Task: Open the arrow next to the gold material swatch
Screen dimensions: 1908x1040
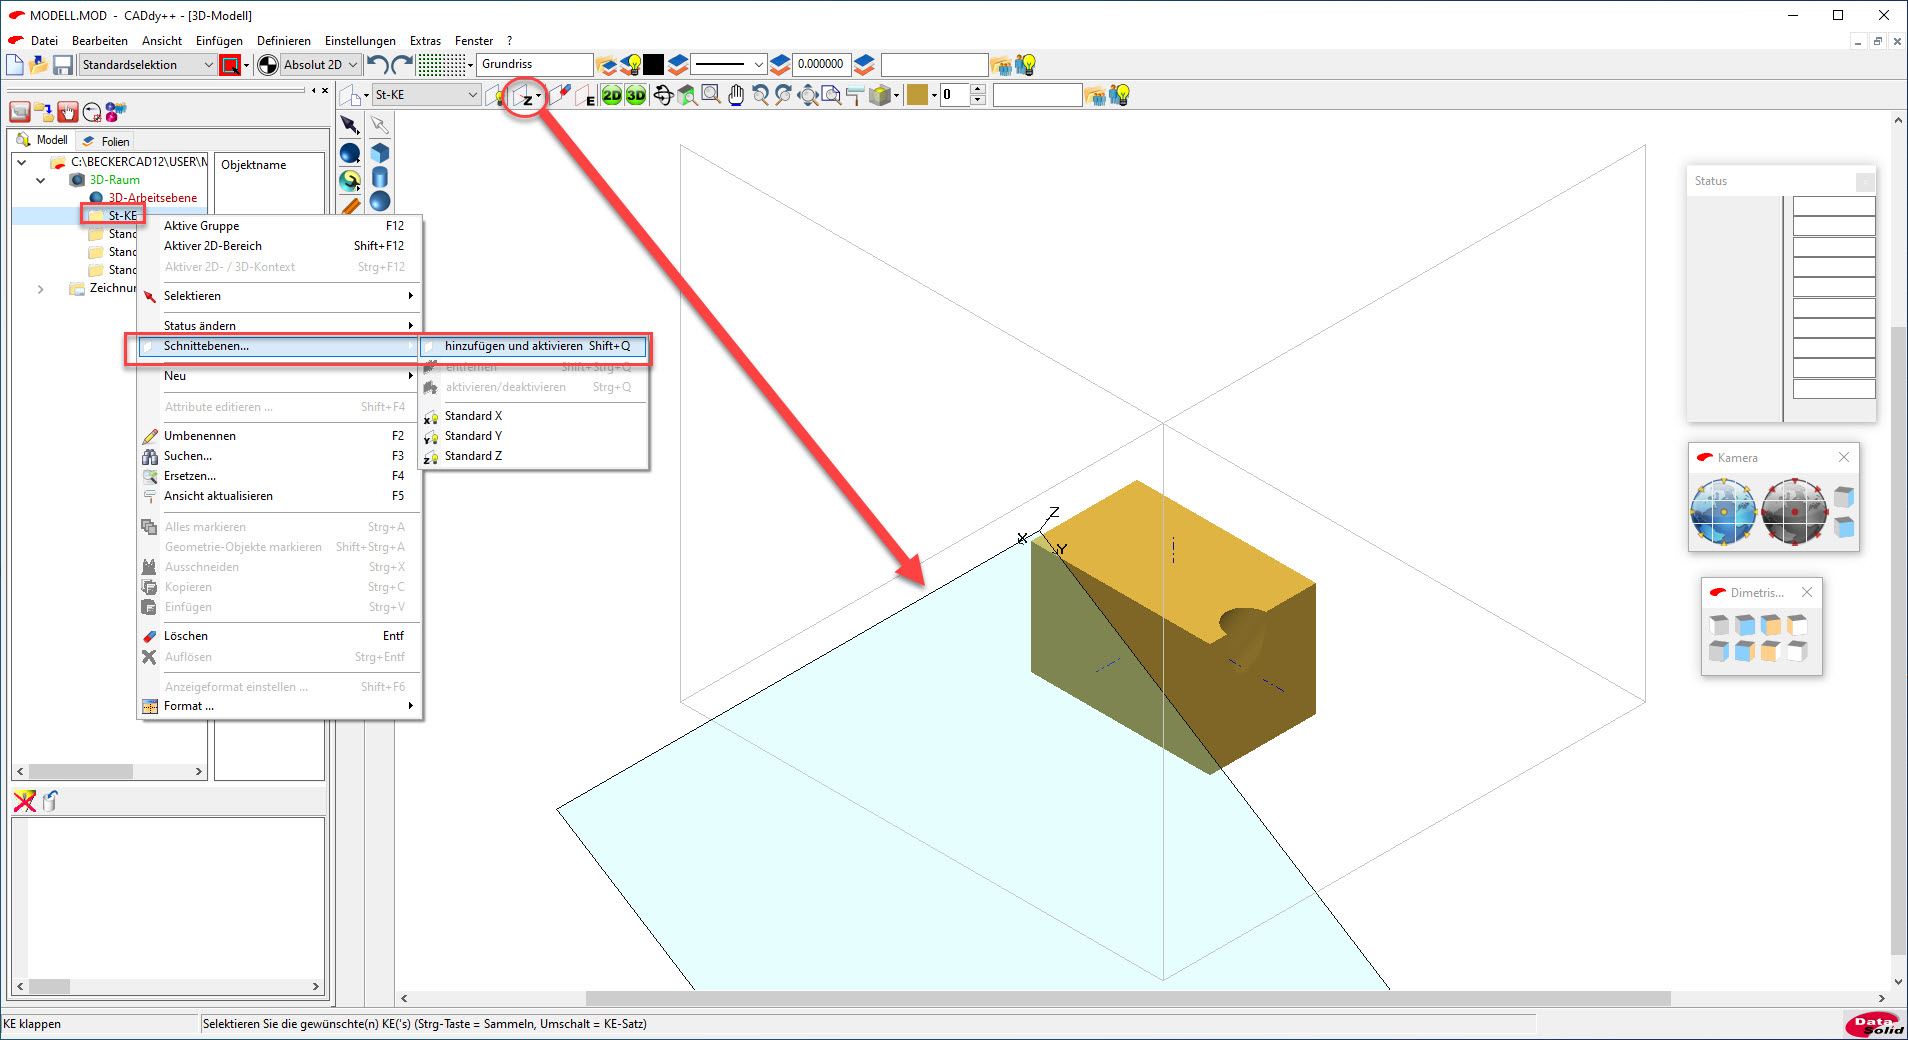Action: click(933, 96)
